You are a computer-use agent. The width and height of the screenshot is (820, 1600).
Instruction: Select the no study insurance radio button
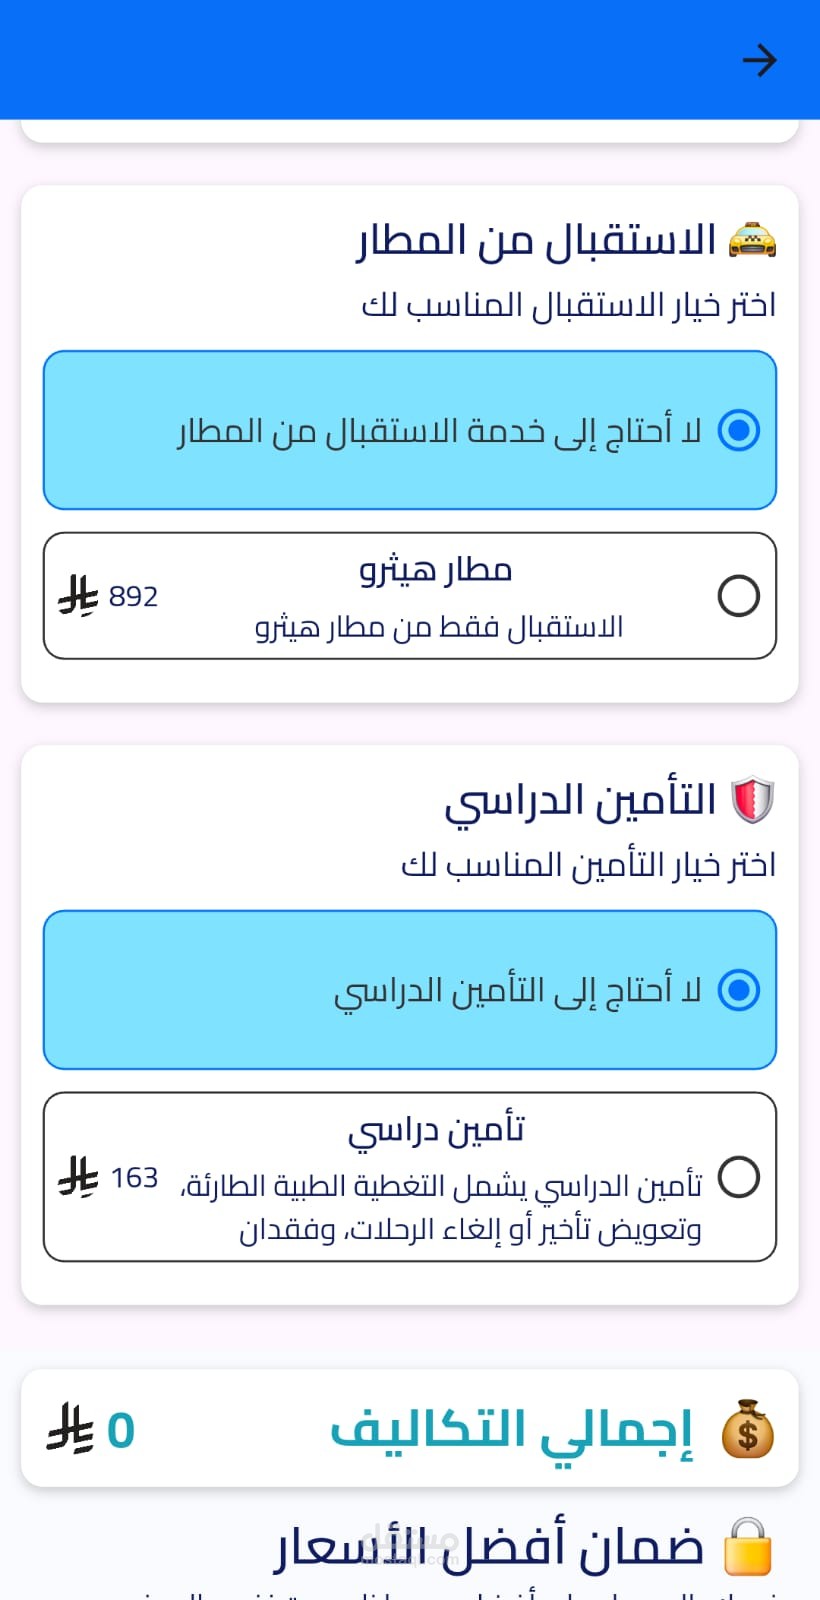coord(739,990)
